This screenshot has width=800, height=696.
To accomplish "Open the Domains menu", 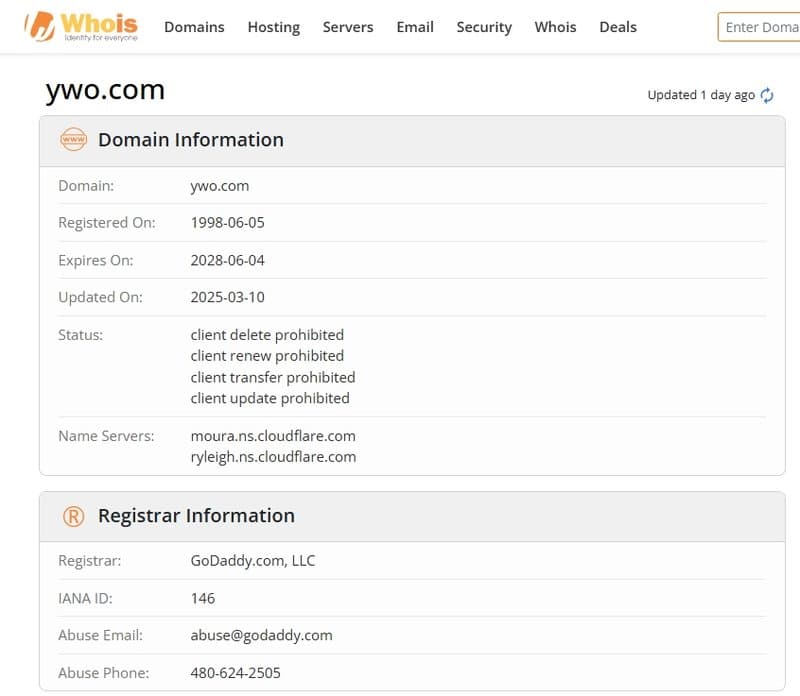I will [x=194, y=27].
